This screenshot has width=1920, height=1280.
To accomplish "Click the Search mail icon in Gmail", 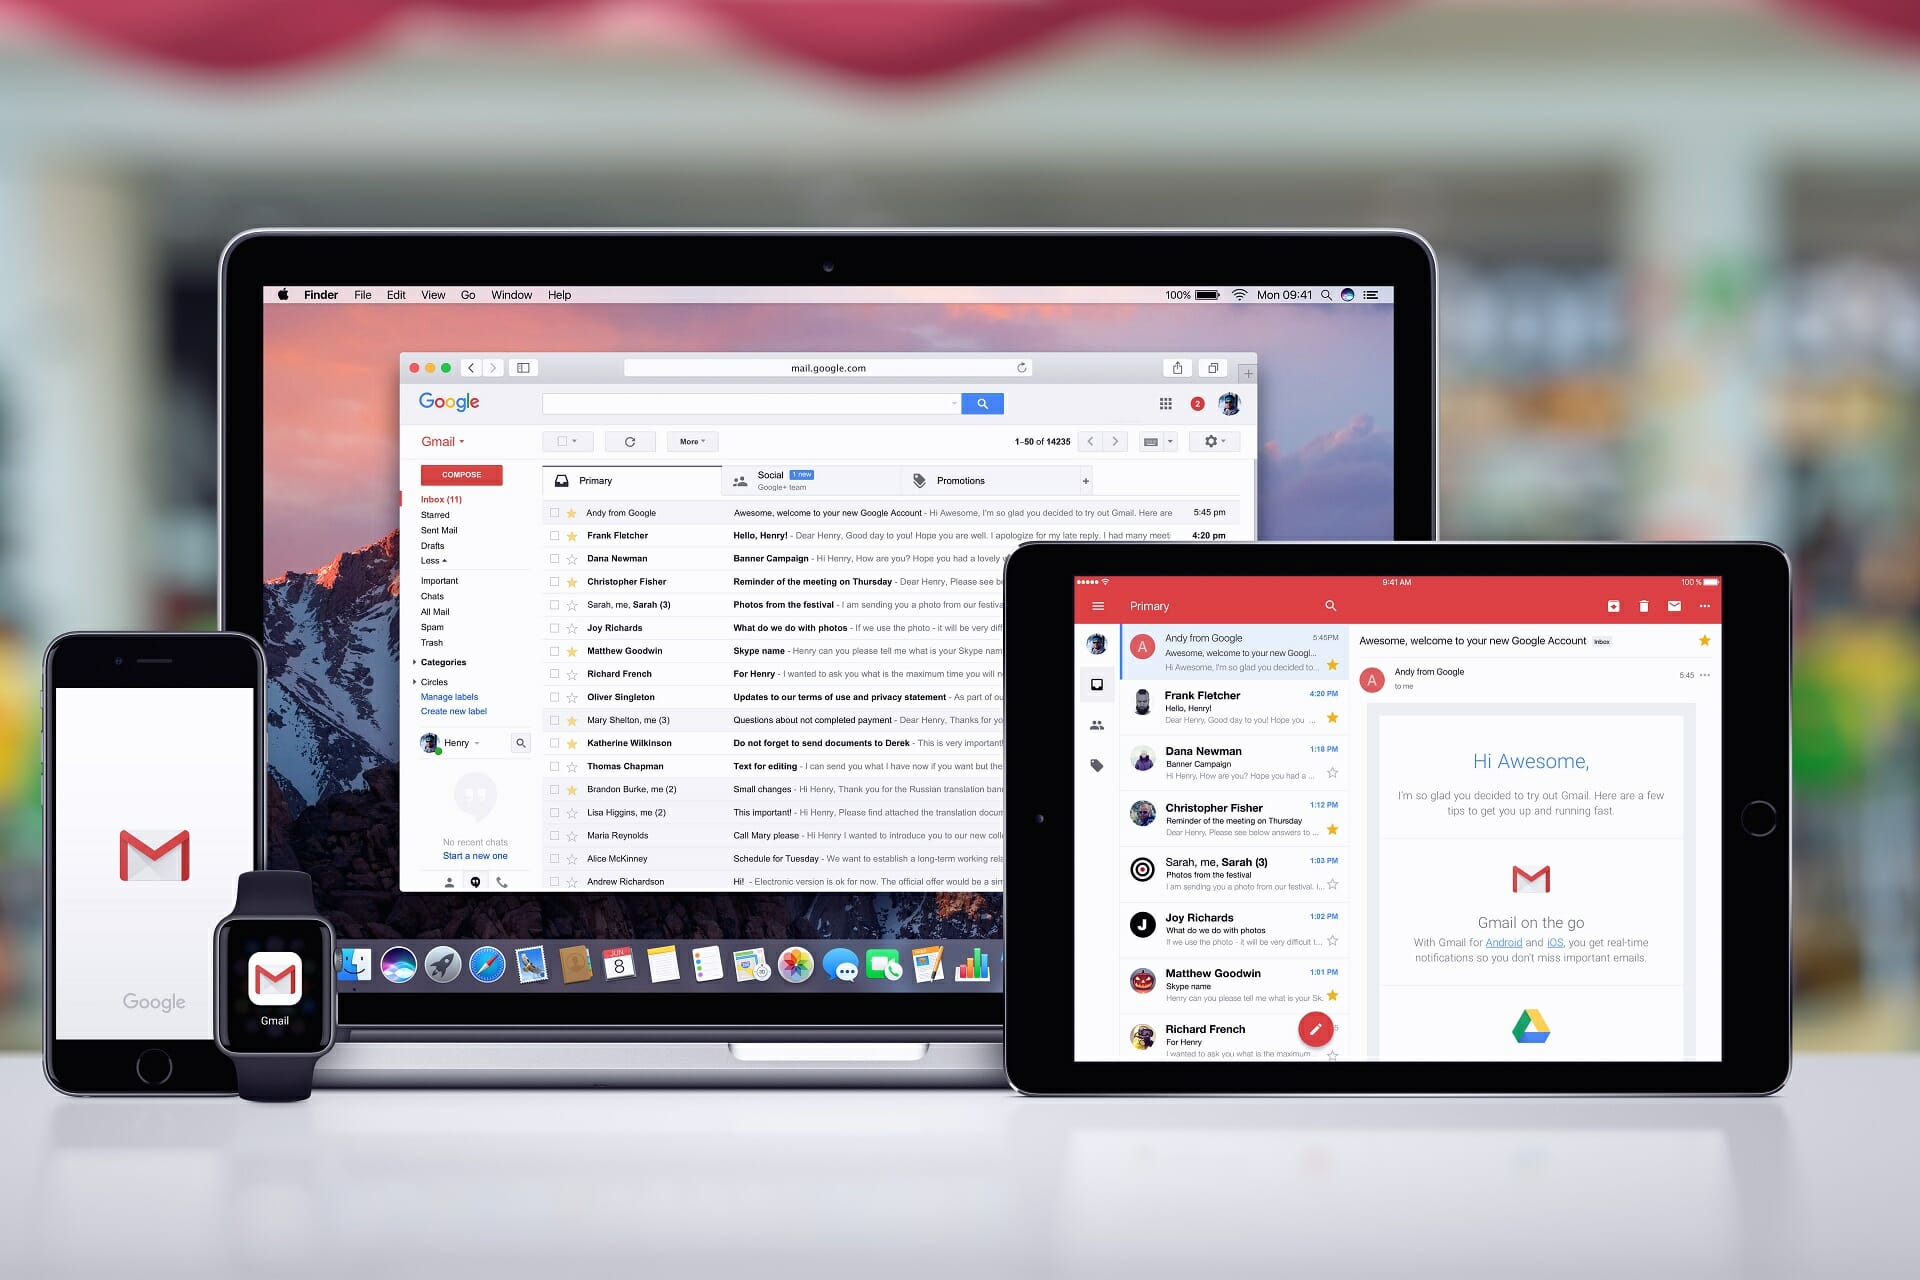I will [986, 403].
